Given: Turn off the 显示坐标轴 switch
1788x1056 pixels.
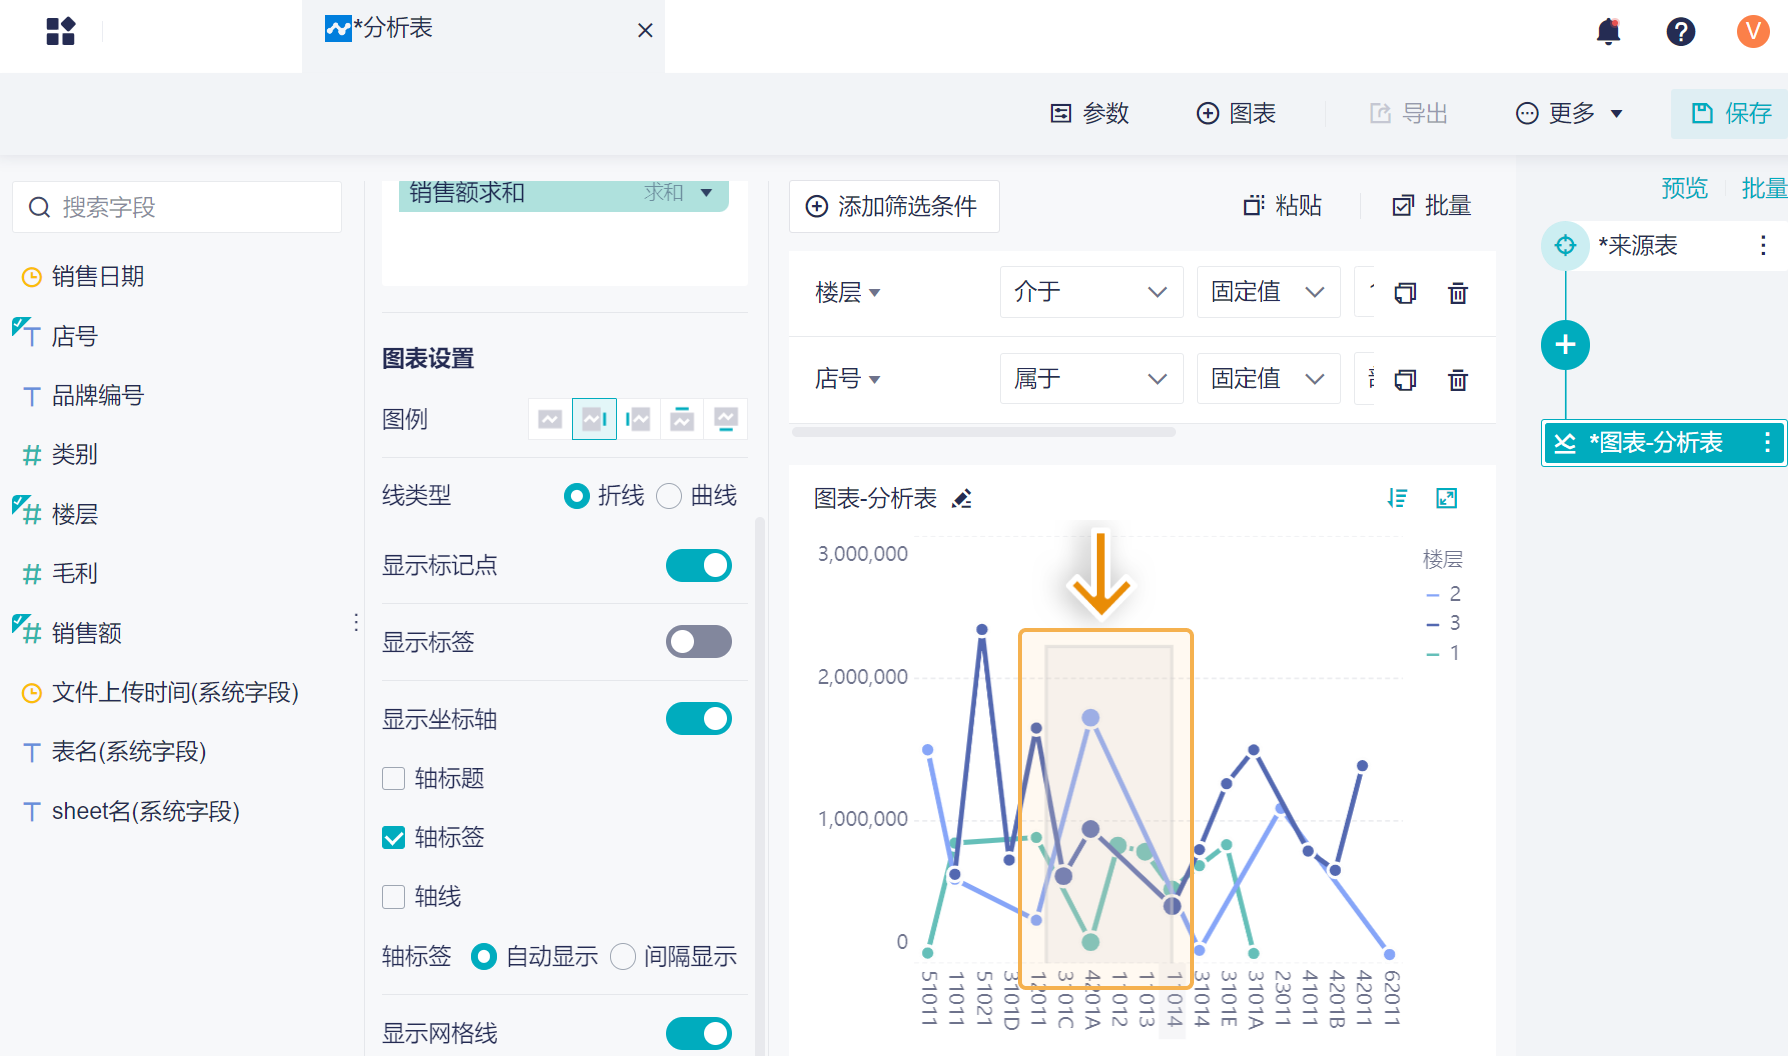Looking at the screenshot, I should [699, 719].
